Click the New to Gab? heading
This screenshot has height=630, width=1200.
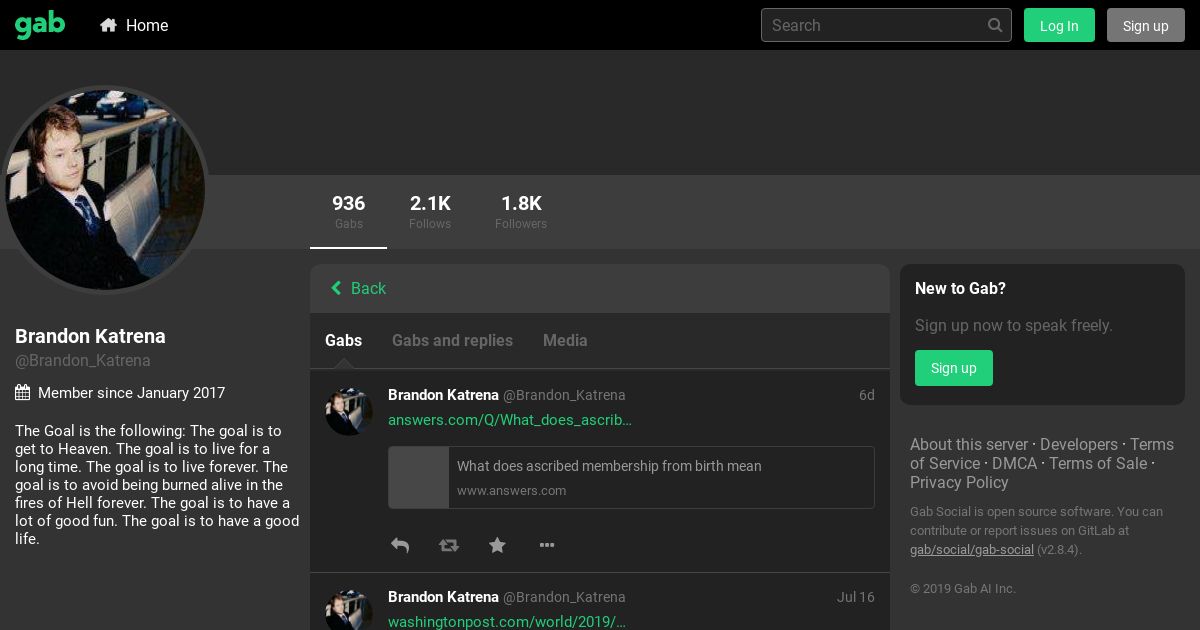960,288
